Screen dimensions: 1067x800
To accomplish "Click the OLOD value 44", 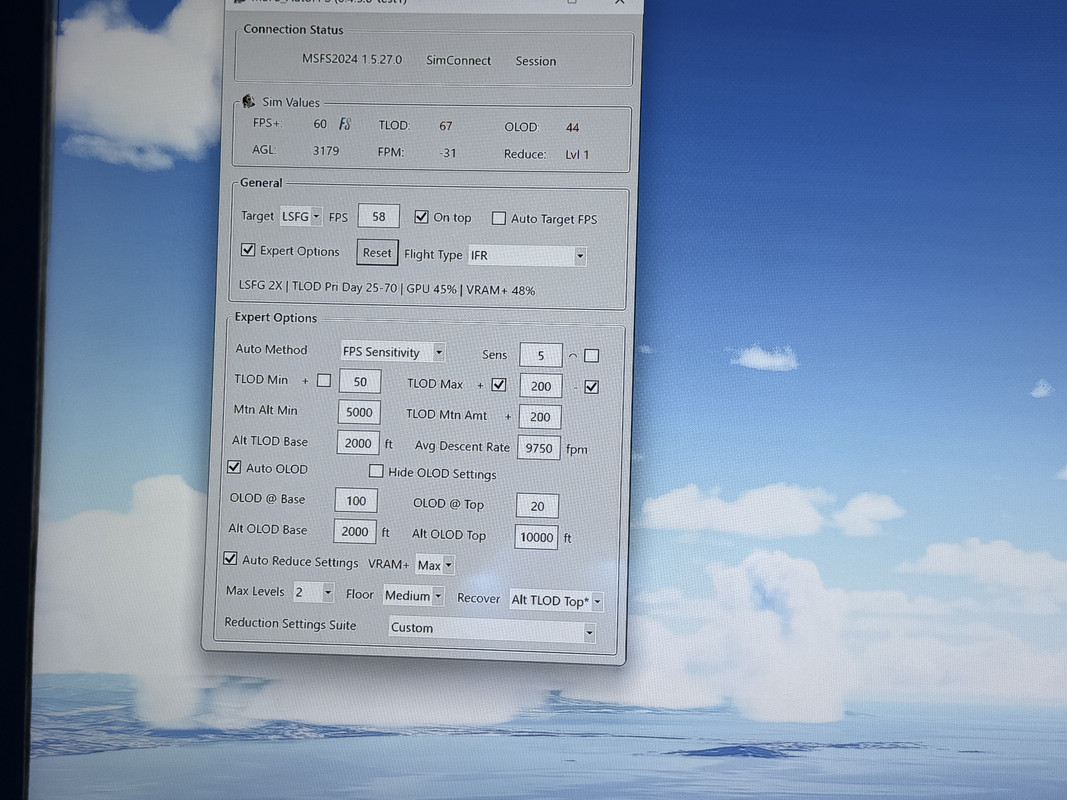I will click(572, 127).
